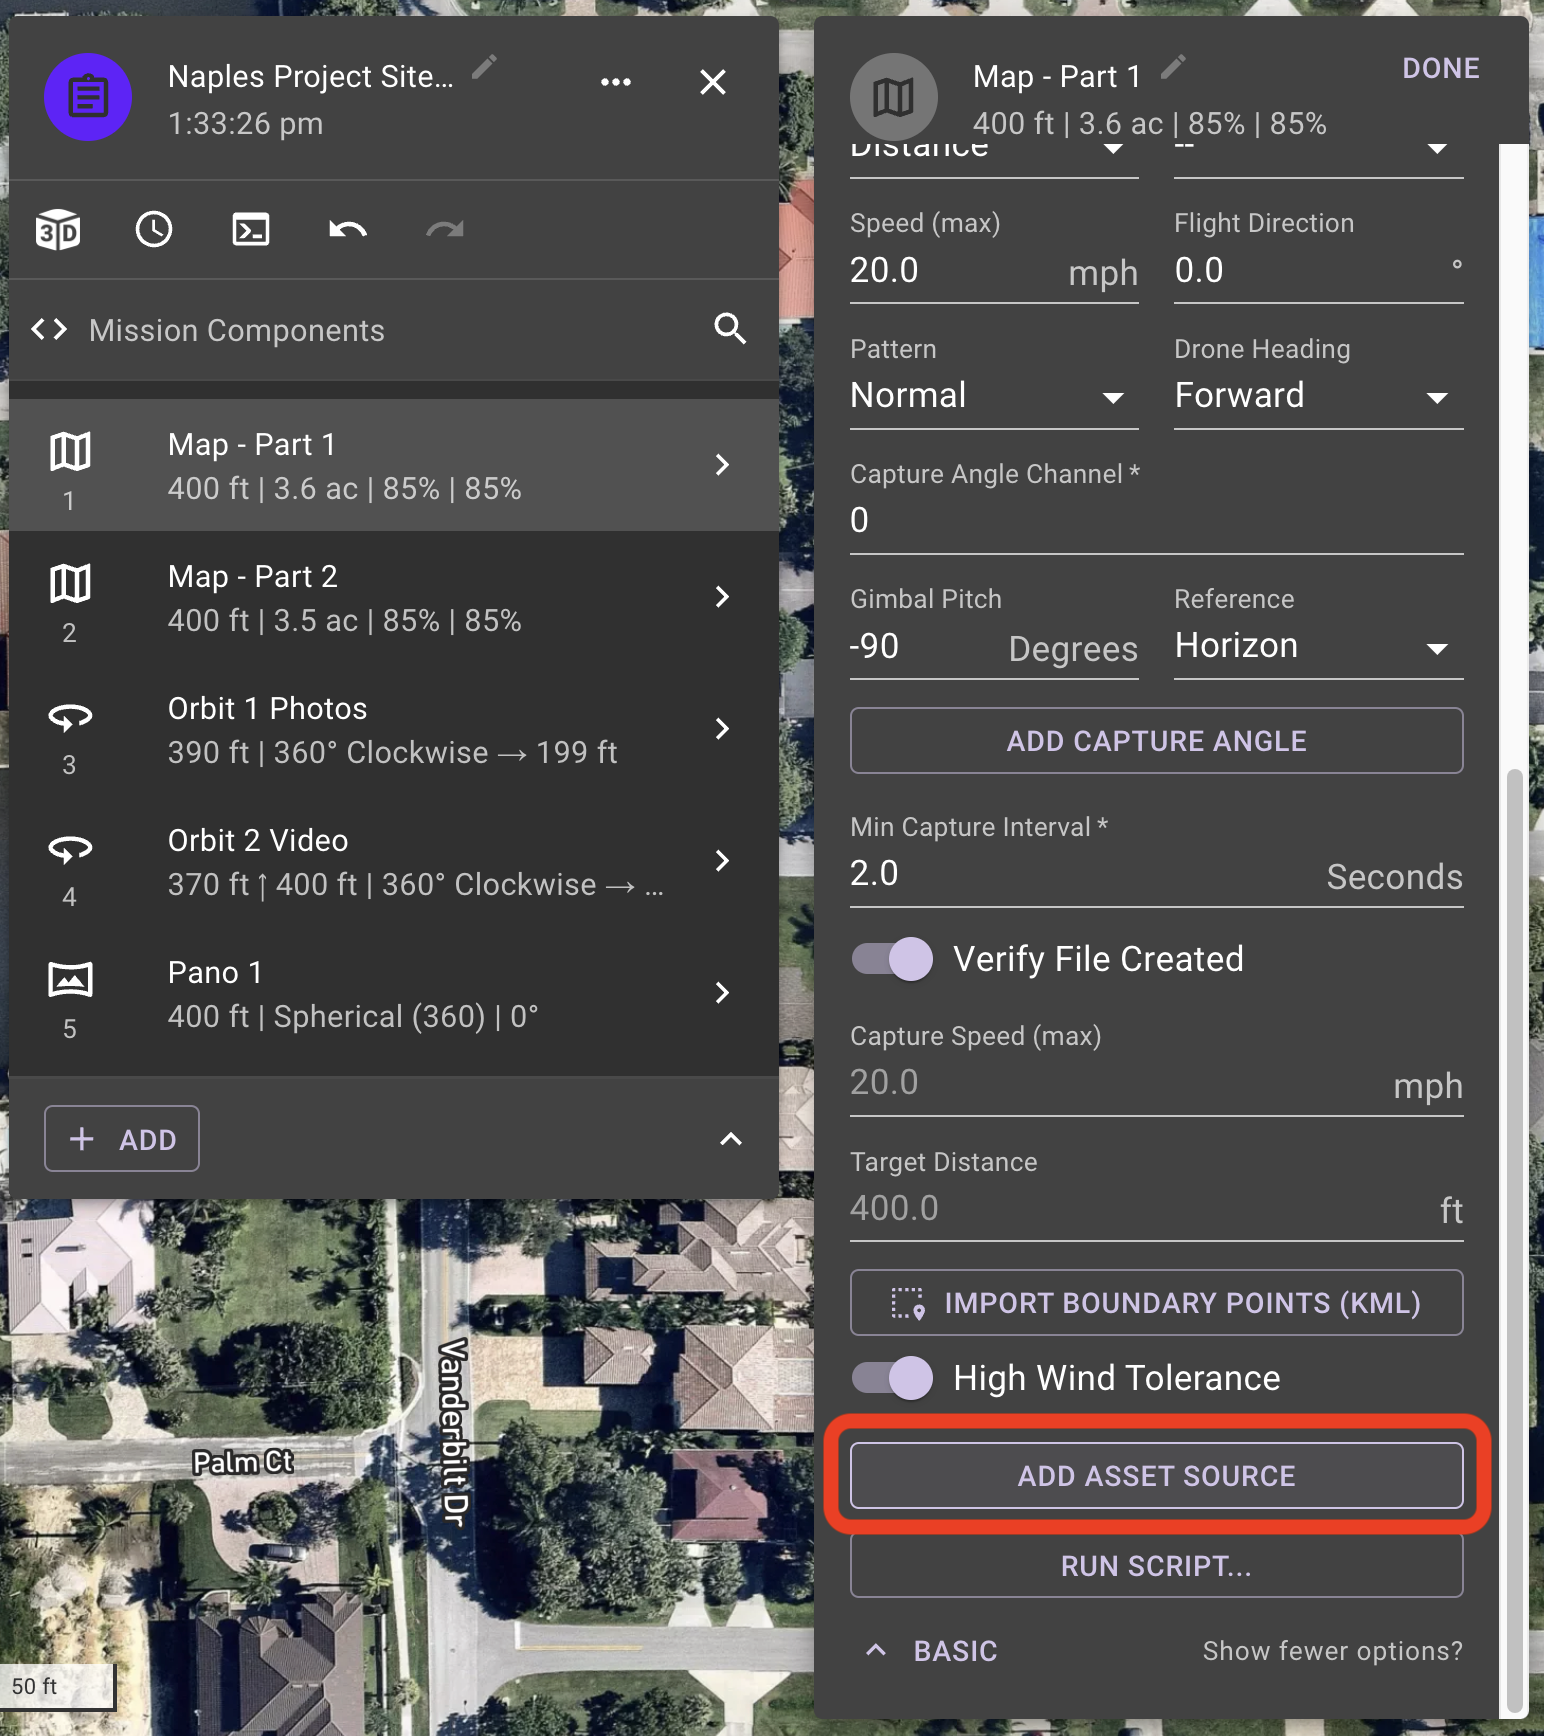Click ADD ASSET SOURCE button
This screenshot has width=1544, height=1736.
coord(1157,1476)
